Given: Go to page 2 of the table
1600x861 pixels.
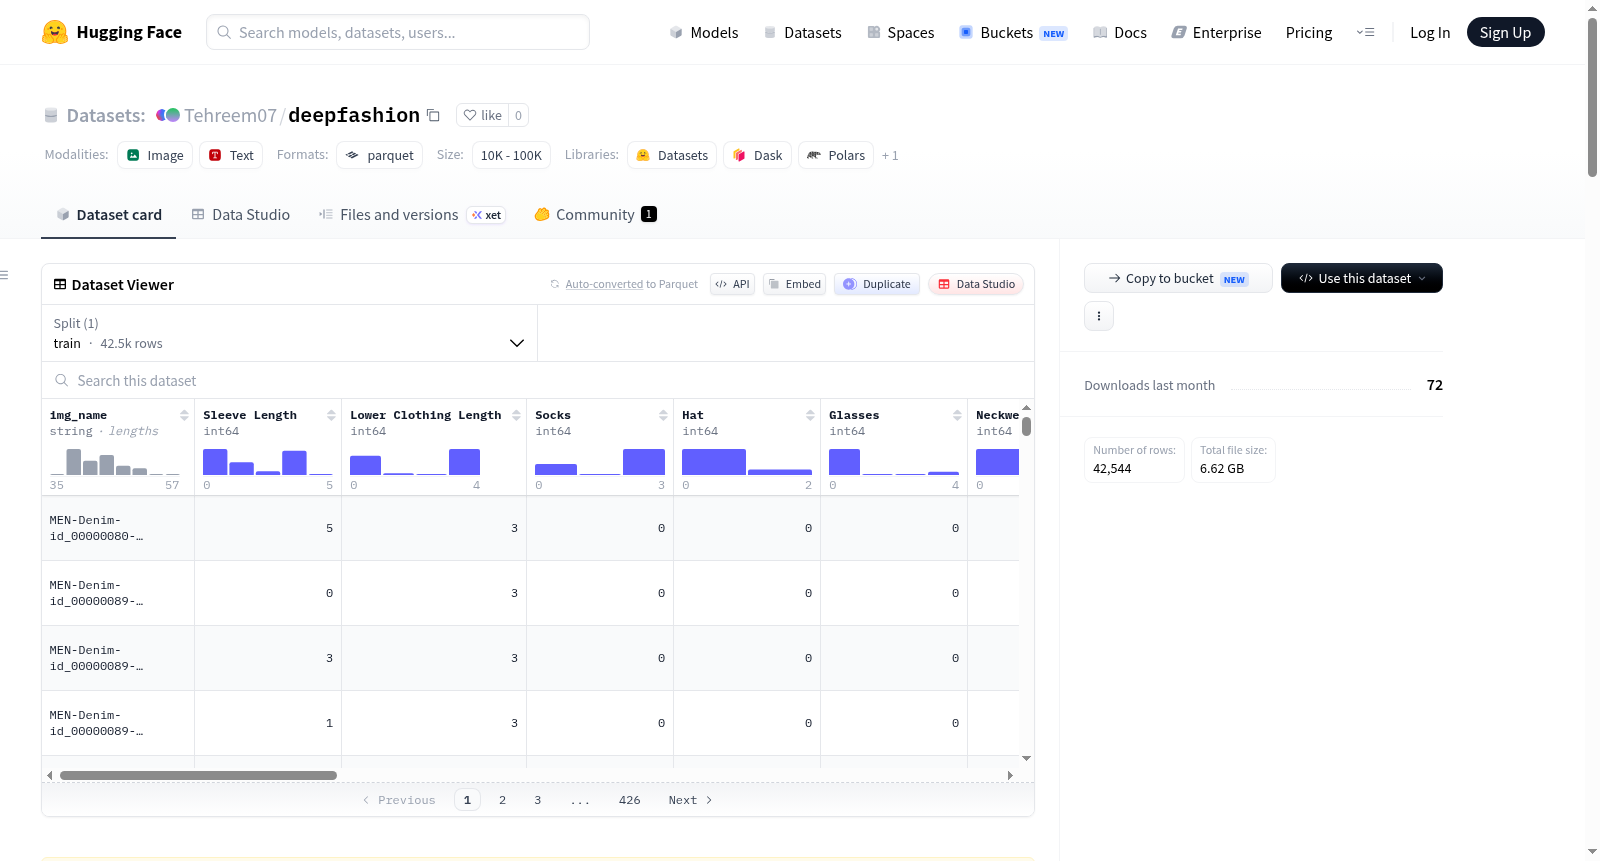Looking at the screenshot, I should tap(502, 800).
